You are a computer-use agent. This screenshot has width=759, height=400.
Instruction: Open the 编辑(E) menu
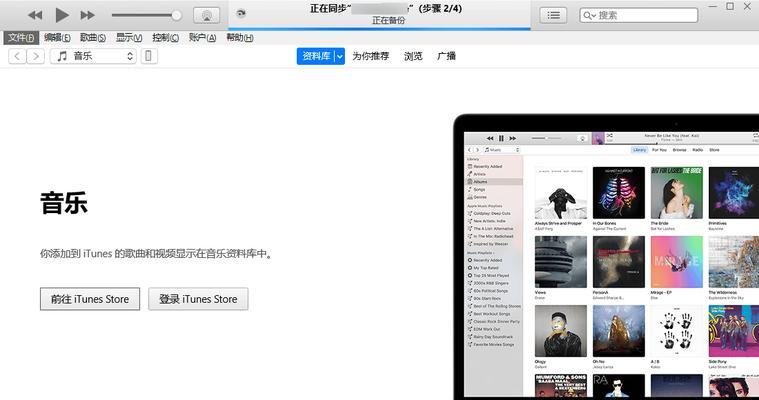pyautogui.click(x=57, y=37)
